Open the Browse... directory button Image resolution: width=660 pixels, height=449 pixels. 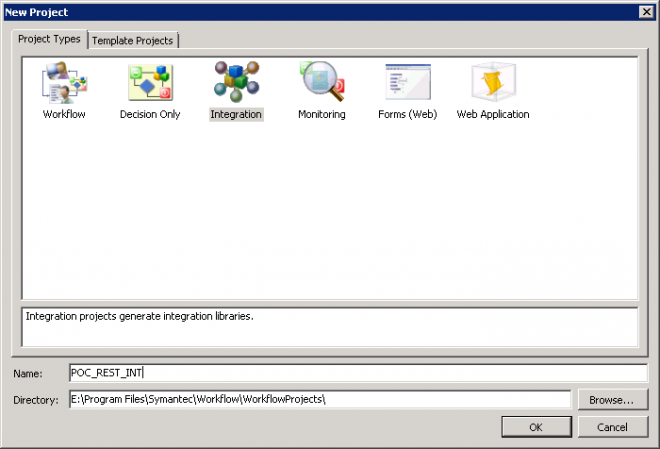tap(612, 400)
